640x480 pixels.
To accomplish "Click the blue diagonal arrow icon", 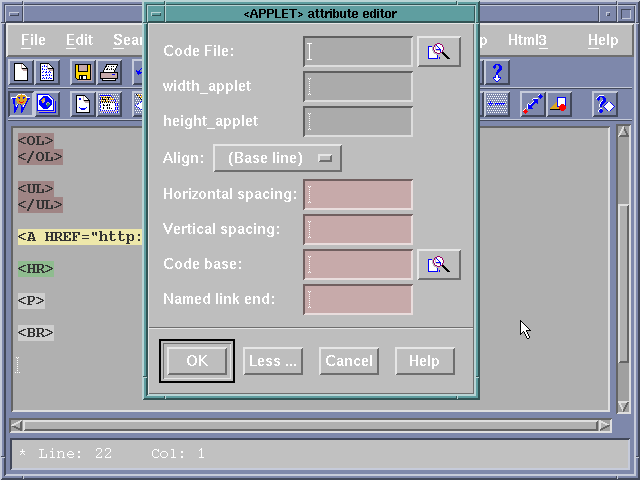I will (532, 104).
